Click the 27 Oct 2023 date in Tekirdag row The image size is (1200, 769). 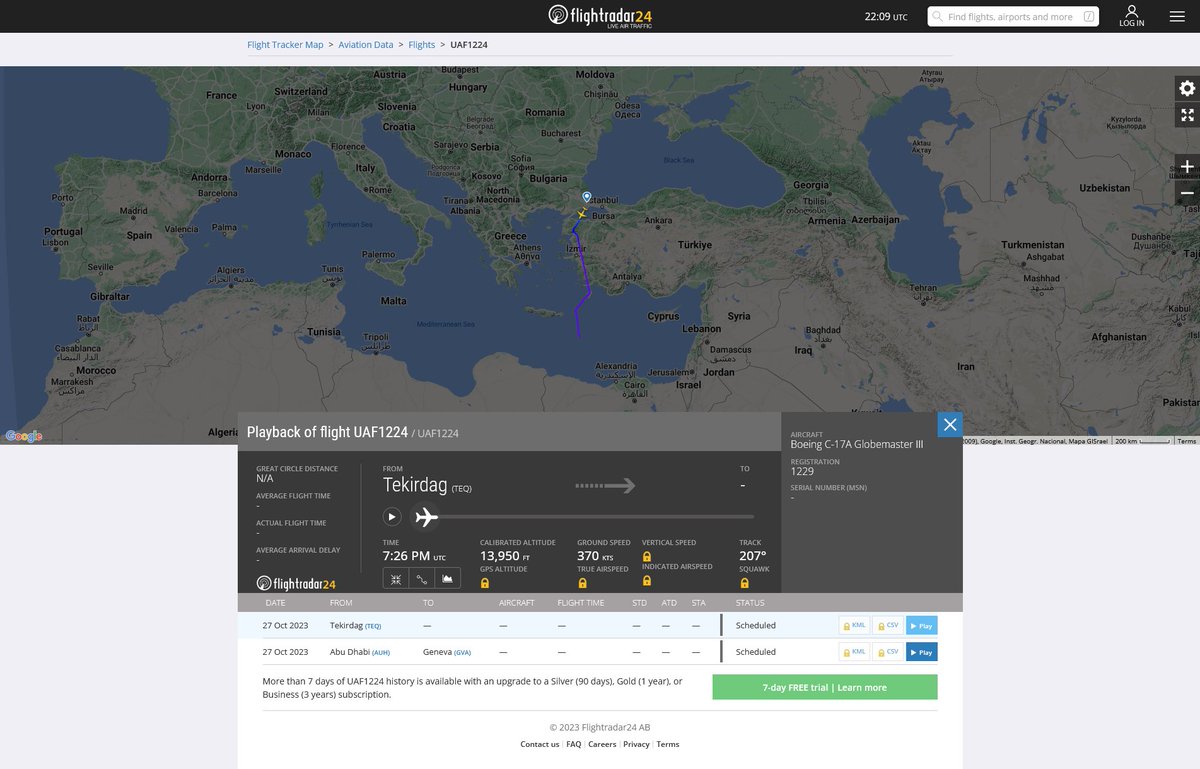[285, 625]
